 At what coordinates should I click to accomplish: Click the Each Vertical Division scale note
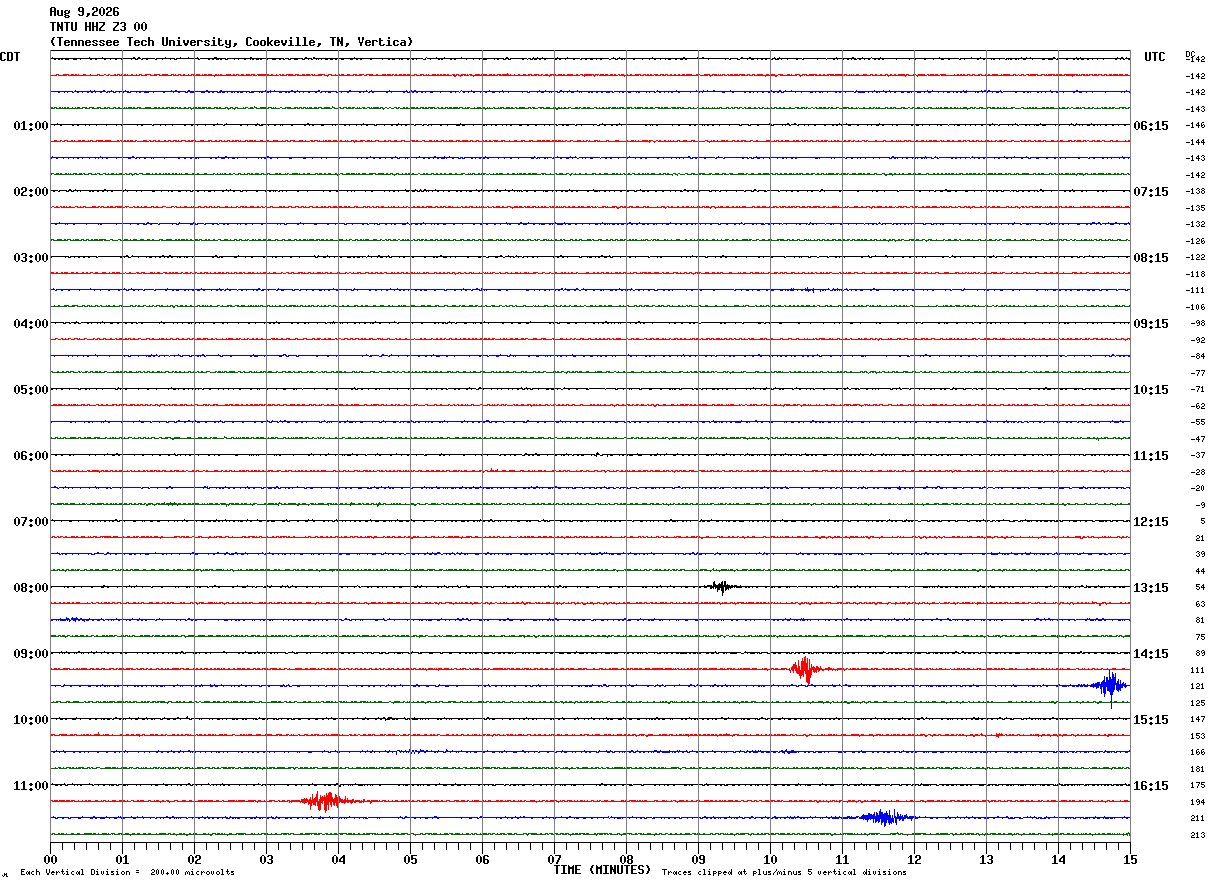(x=127, y=873)
